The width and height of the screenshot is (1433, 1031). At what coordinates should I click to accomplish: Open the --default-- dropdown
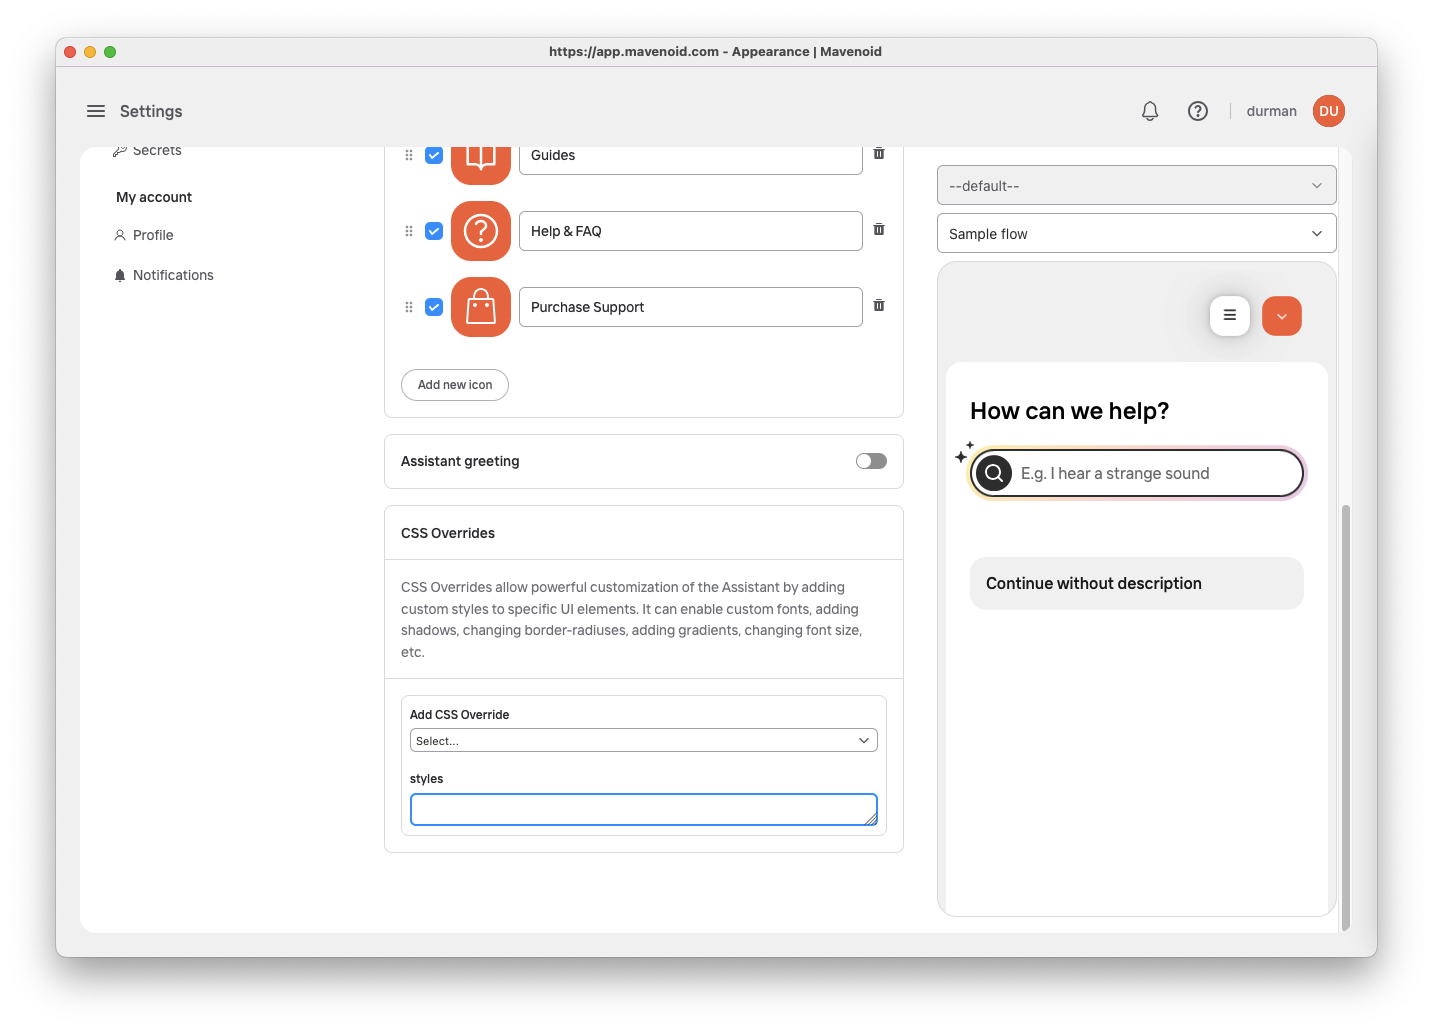click(1136, 185)
